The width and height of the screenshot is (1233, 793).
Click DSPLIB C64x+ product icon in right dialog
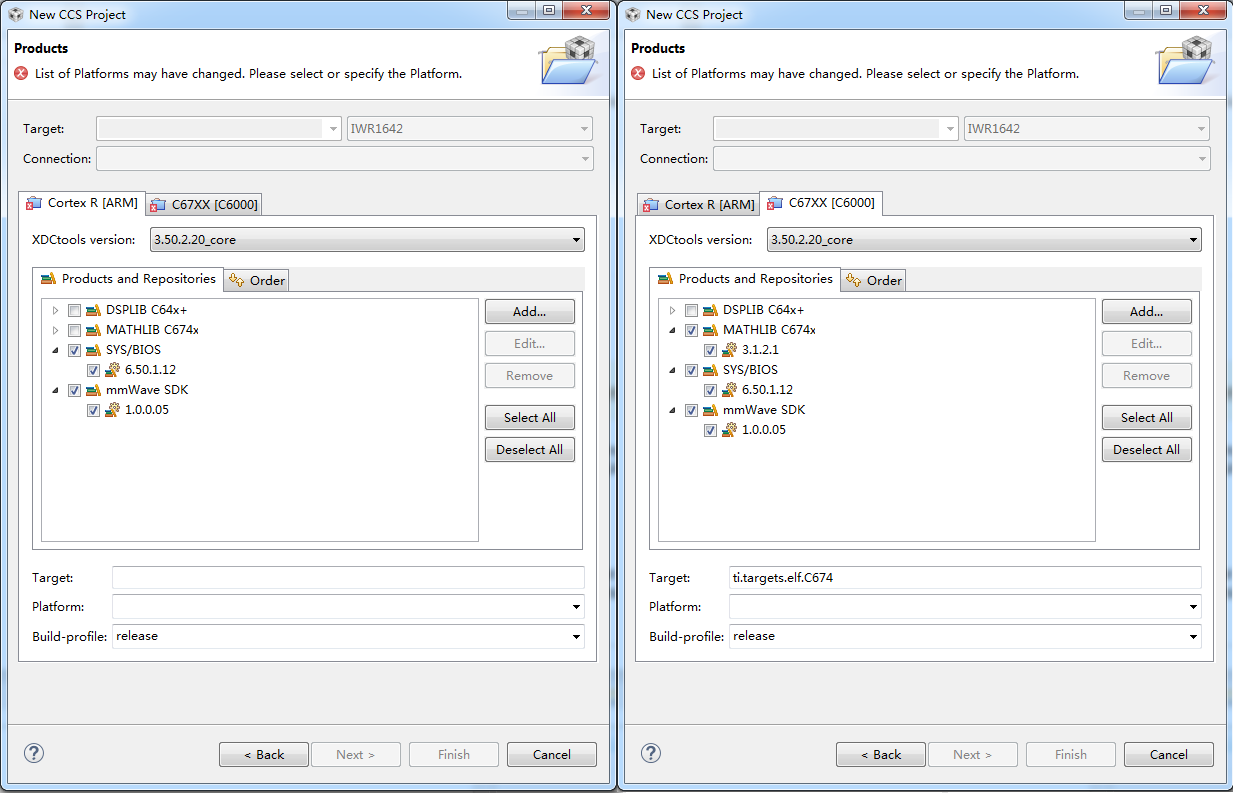(x=710, y=310)
